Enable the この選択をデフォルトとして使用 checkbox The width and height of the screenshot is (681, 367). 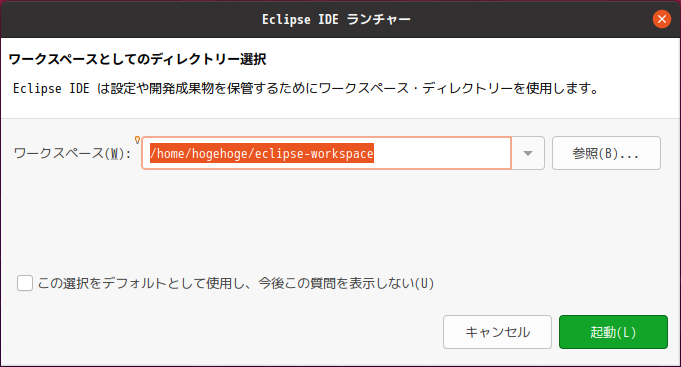click(x=25, y=283)
